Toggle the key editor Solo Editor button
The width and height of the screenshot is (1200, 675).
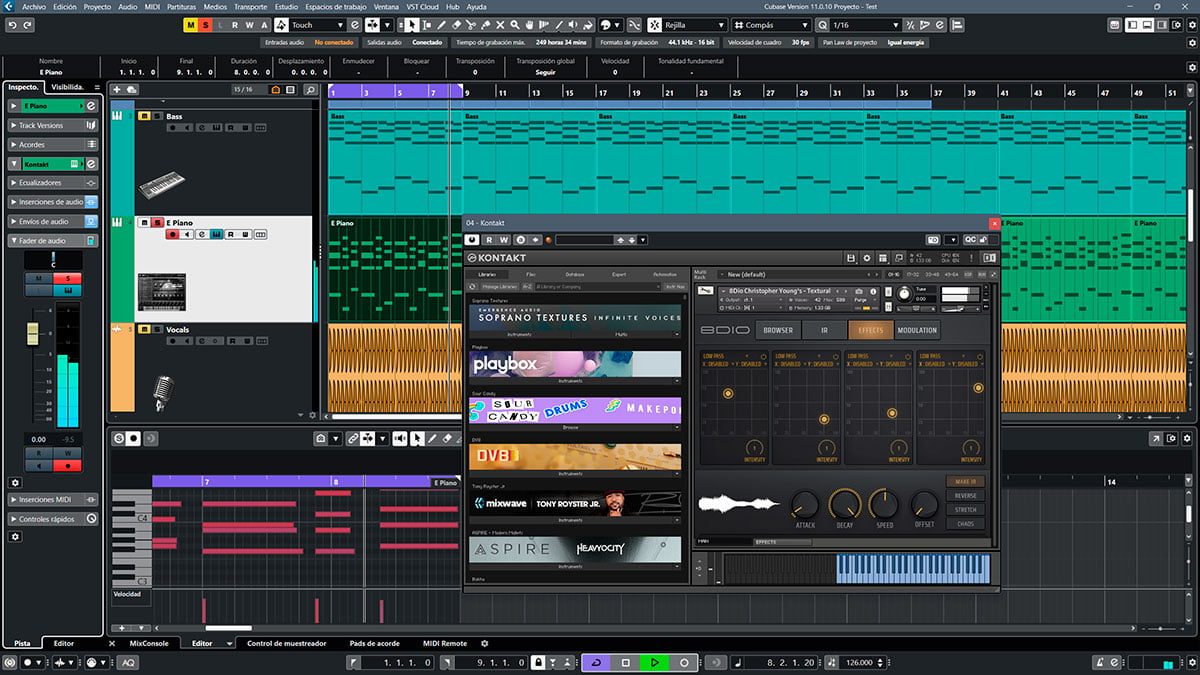[119, 438]
